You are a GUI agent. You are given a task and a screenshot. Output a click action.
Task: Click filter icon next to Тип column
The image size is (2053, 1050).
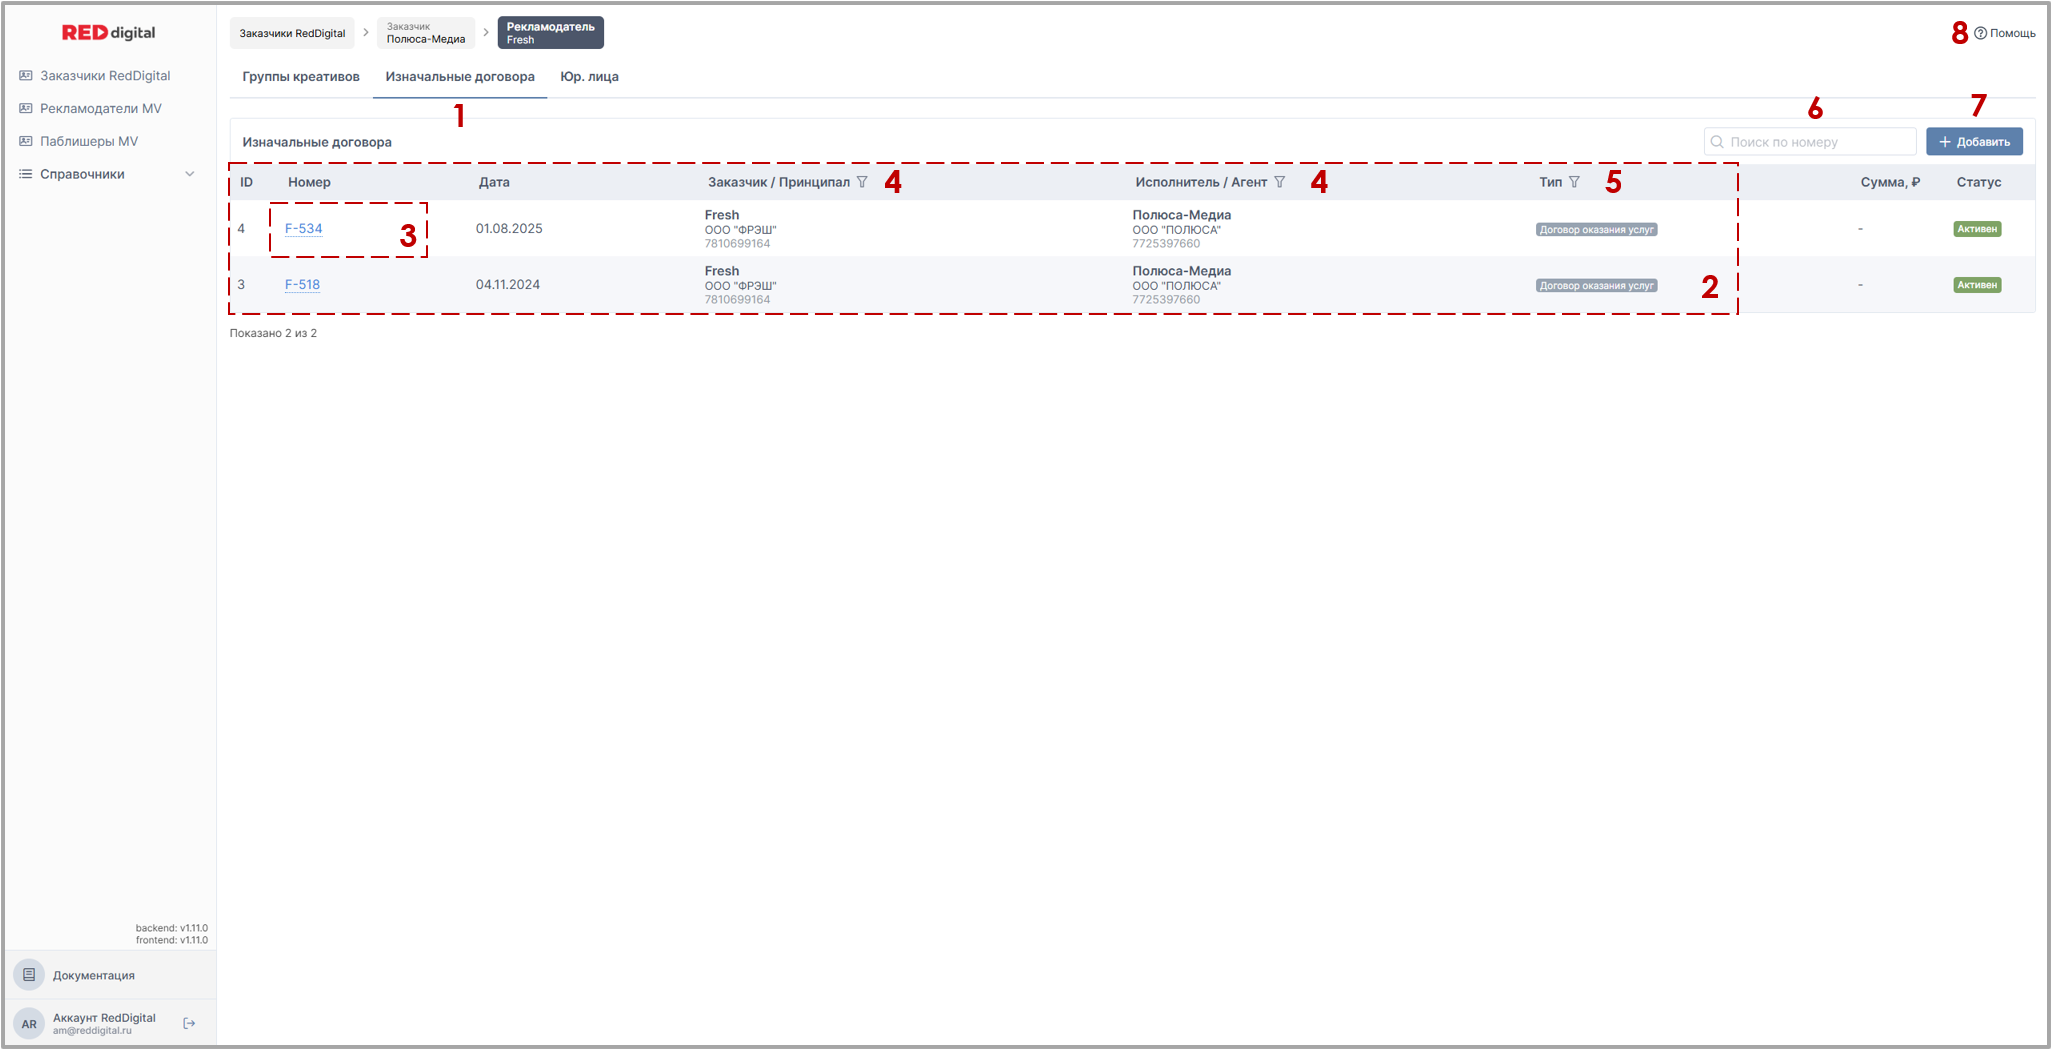pos(1574,182)
